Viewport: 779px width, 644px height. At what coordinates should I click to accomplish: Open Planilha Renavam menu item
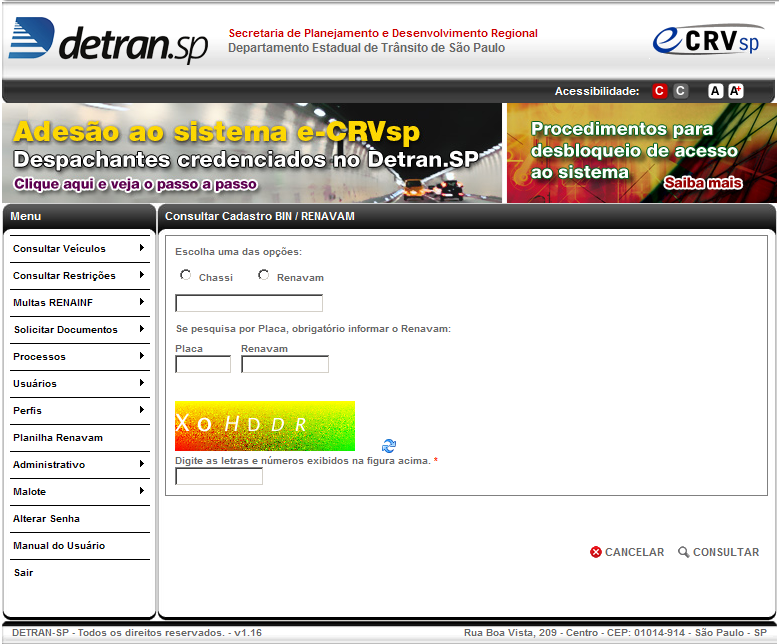[58, 438]
